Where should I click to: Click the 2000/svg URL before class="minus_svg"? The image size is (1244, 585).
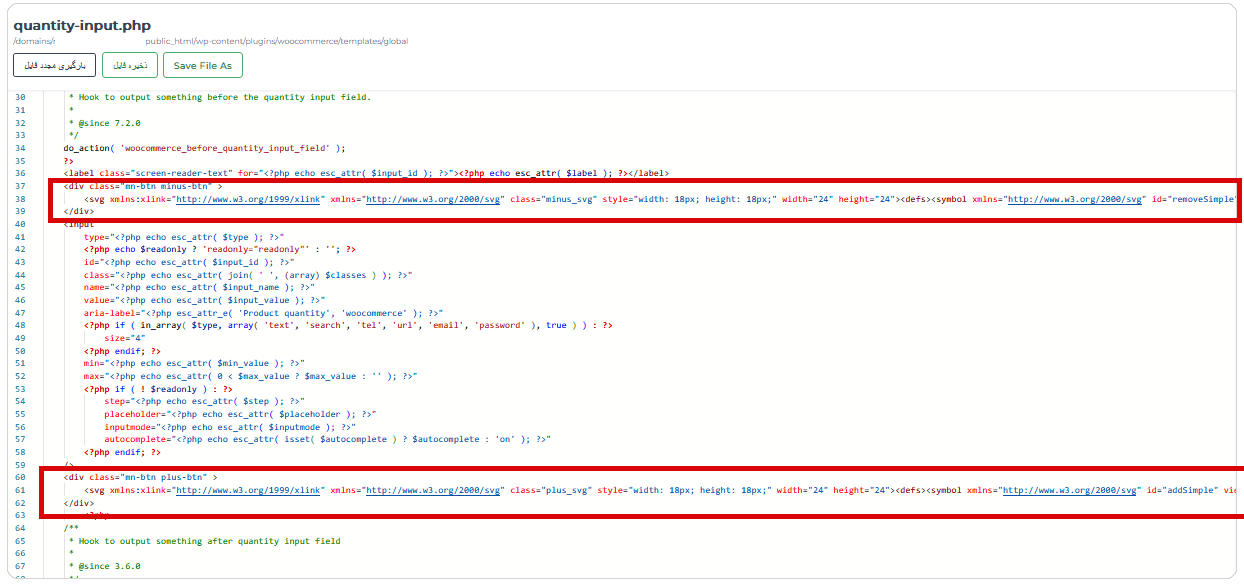point(434,200)
